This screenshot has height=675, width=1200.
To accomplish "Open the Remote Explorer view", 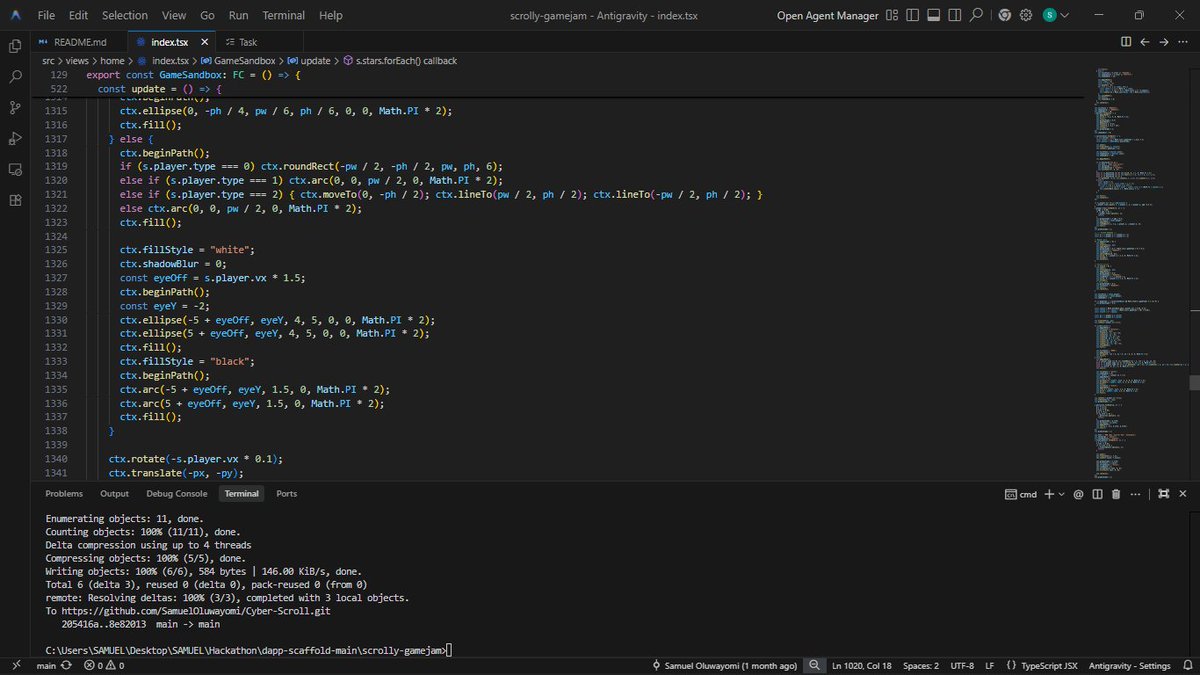I will click(15, 169).
